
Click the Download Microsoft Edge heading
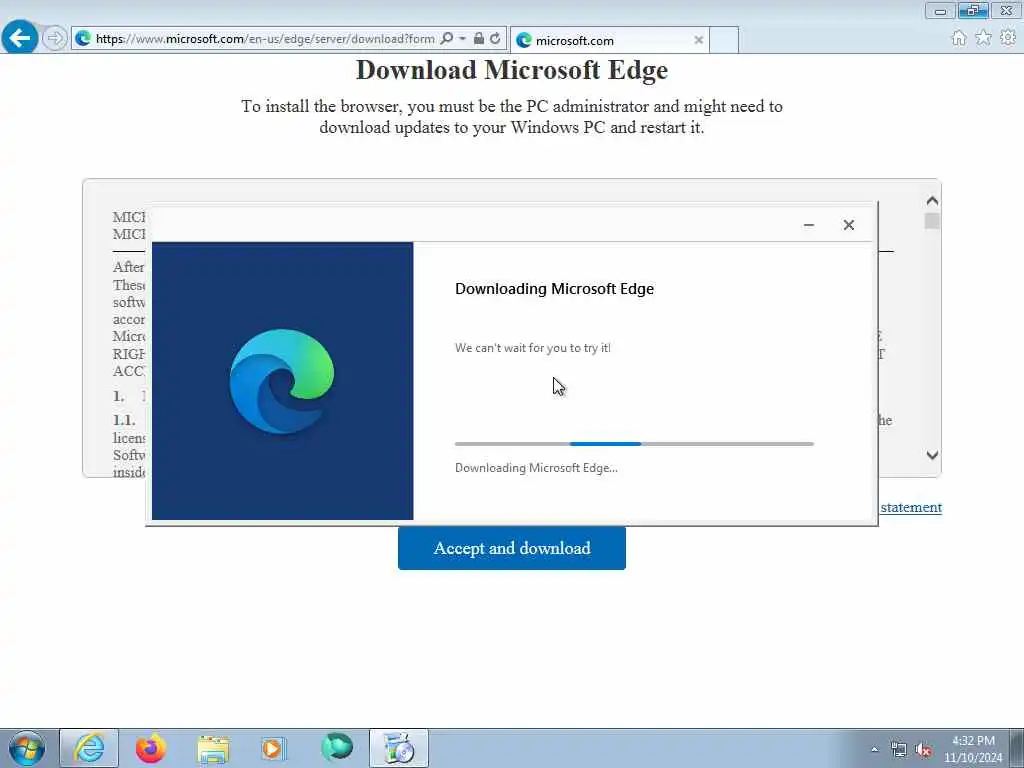tap(512, 70)
